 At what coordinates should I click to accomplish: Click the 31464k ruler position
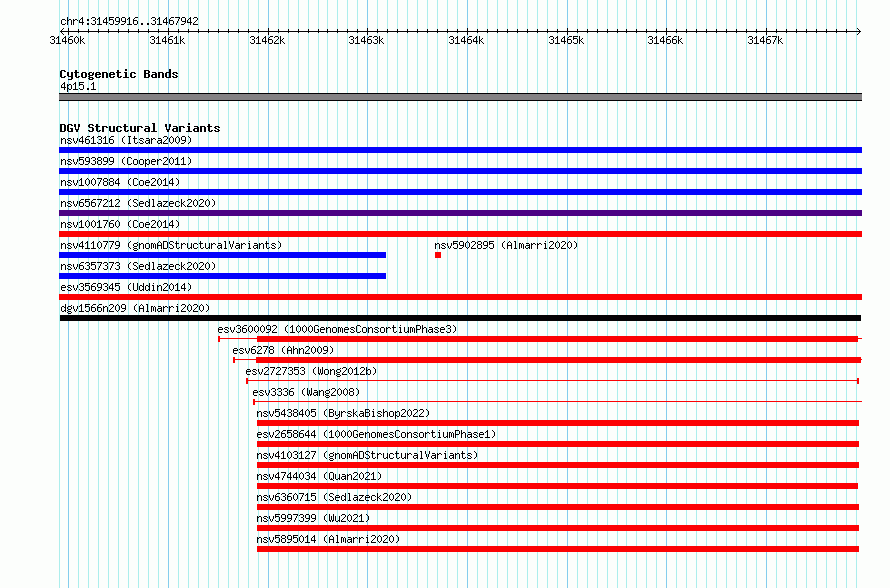(x=467, y=40)
